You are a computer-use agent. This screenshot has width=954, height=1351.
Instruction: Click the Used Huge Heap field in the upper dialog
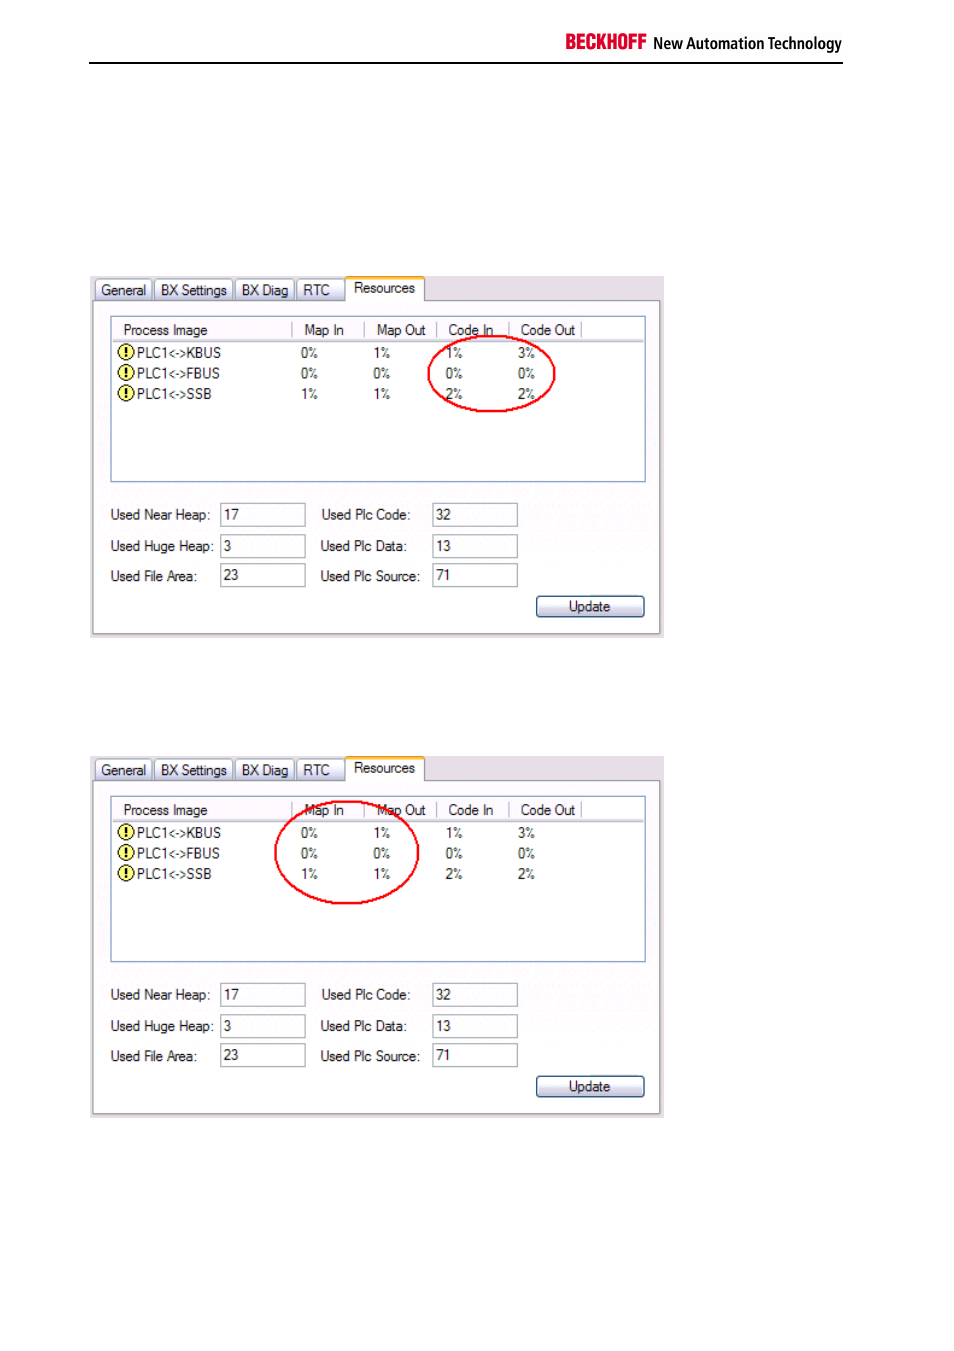tap(263, 546)
